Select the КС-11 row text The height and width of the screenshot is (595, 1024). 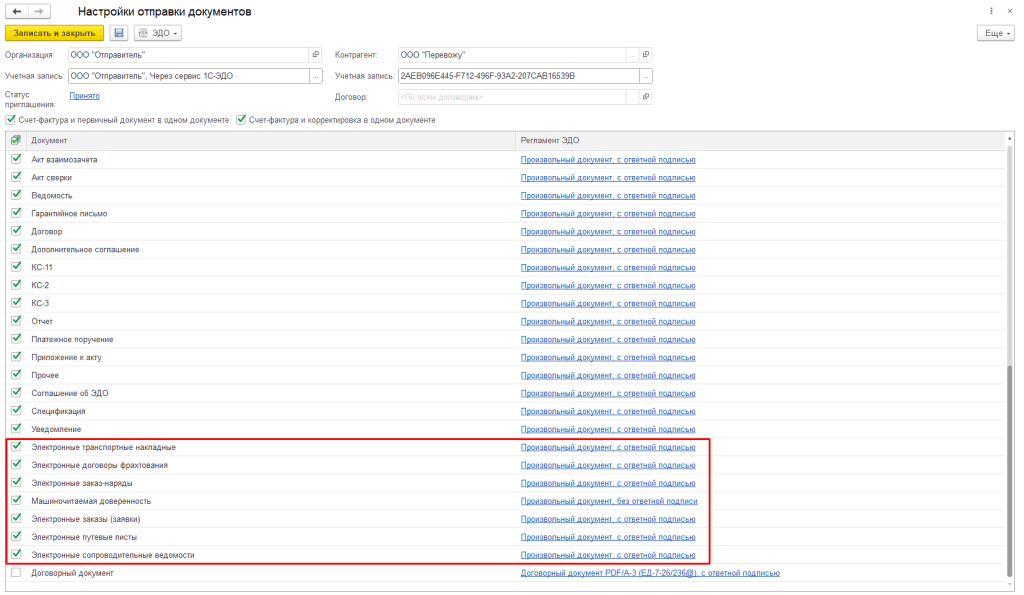coord(42,267)
